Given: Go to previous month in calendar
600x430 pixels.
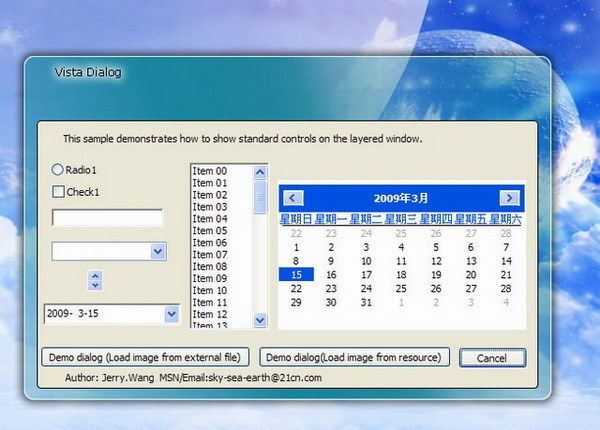Looking at the screenshot, I should click(293, 198).
